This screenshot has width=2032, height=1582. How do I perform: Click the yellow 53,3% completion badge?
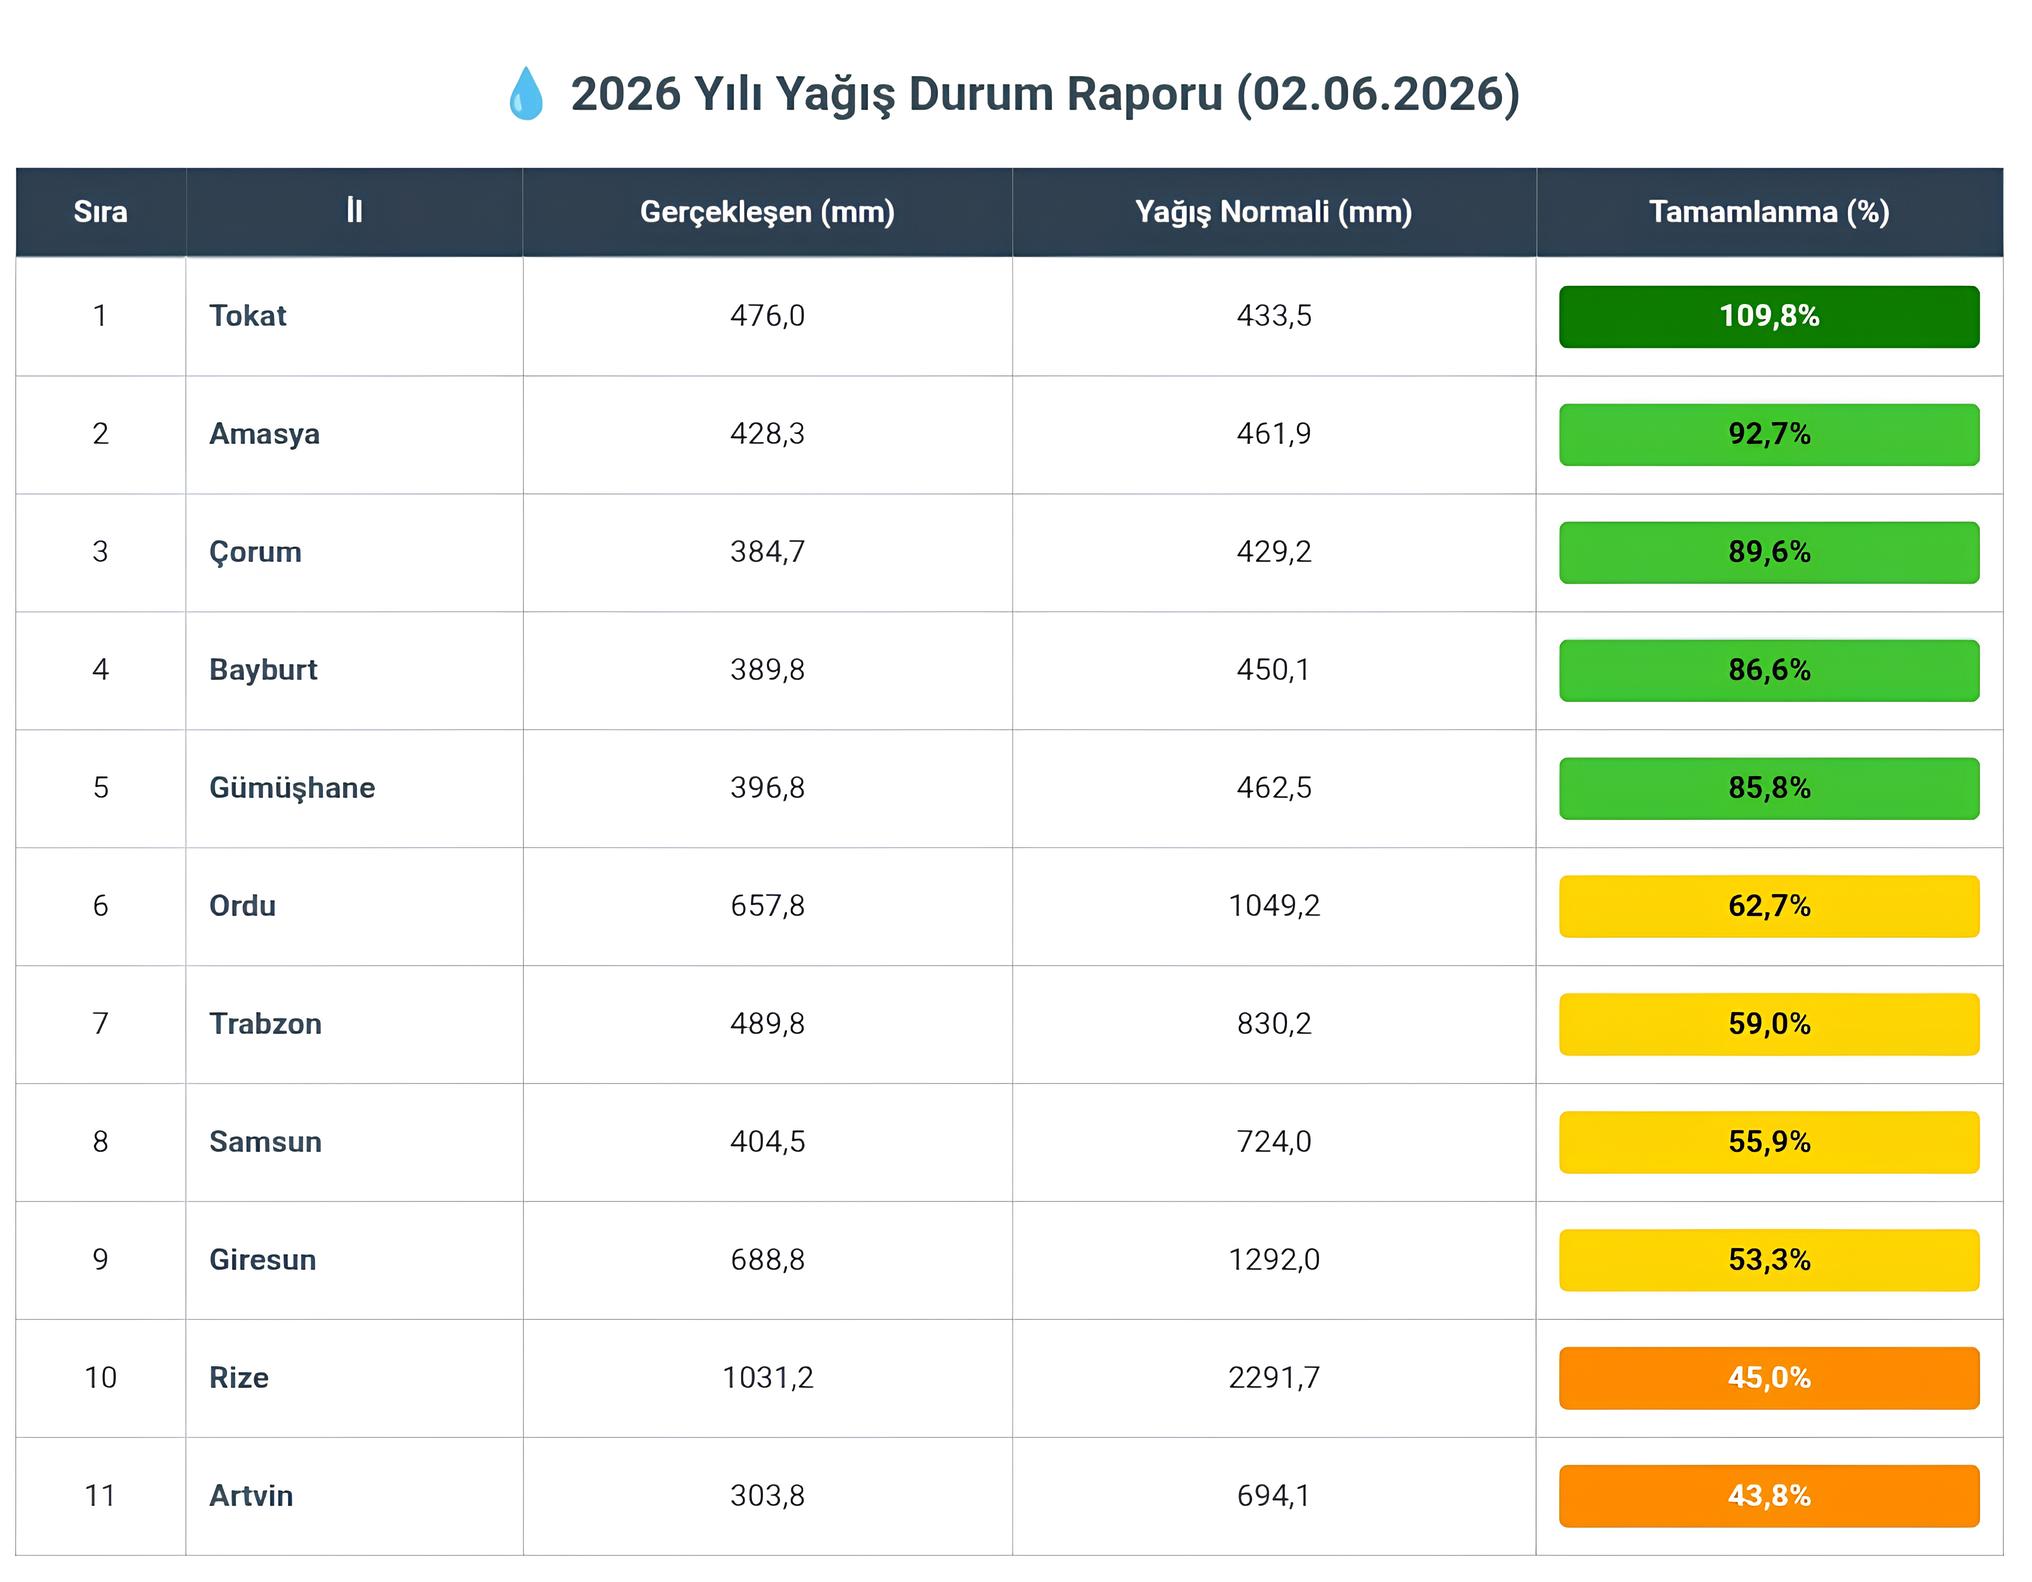(x=1769, y=1261)
